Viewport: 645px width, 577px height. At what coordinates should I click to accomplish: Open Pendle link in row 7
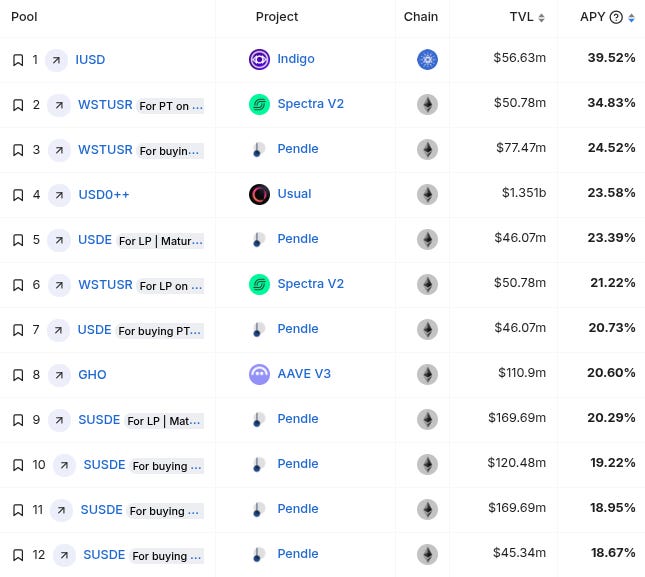298,329
